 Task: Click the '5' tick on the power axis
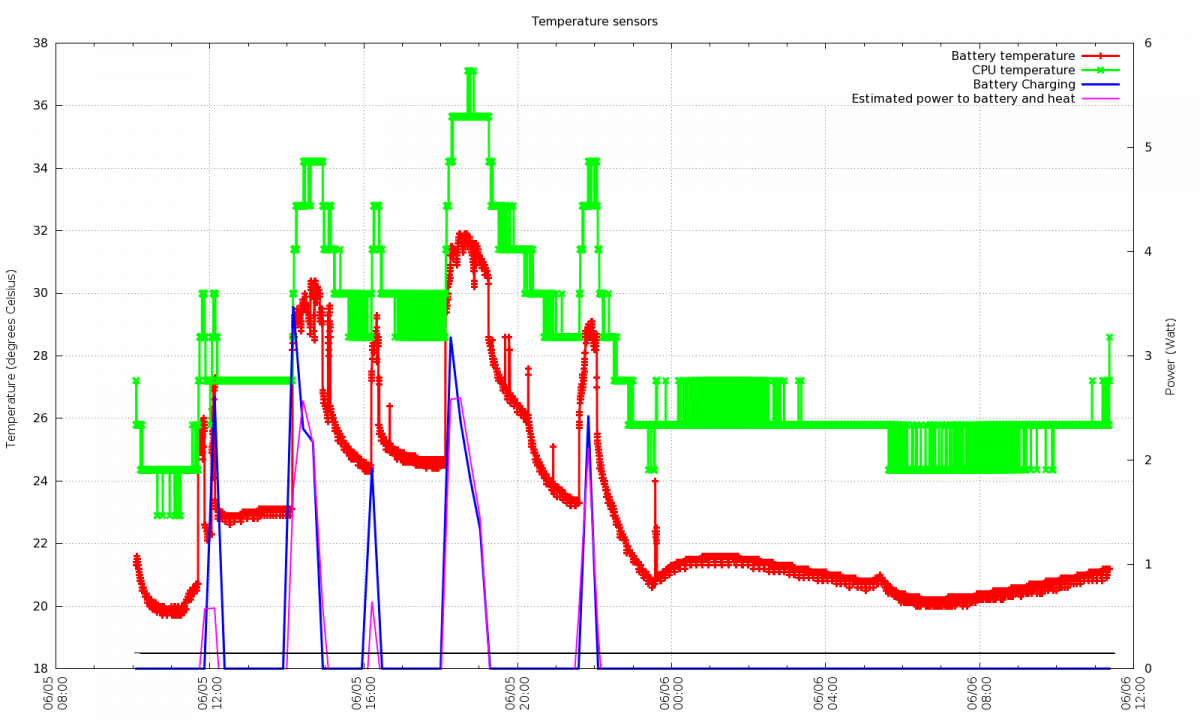1150,148
